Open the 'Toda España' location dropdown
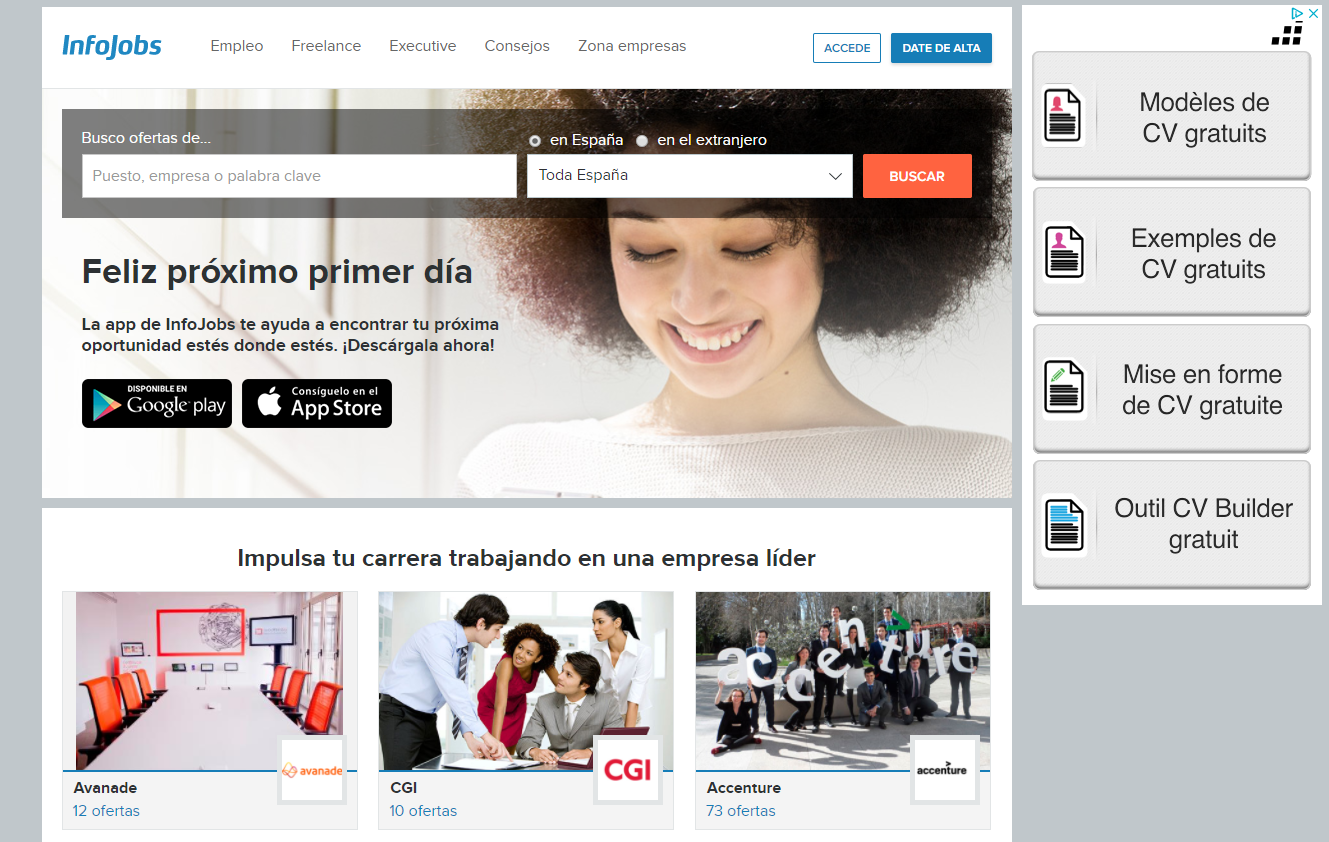1329x842 pixels. point(689,175)
